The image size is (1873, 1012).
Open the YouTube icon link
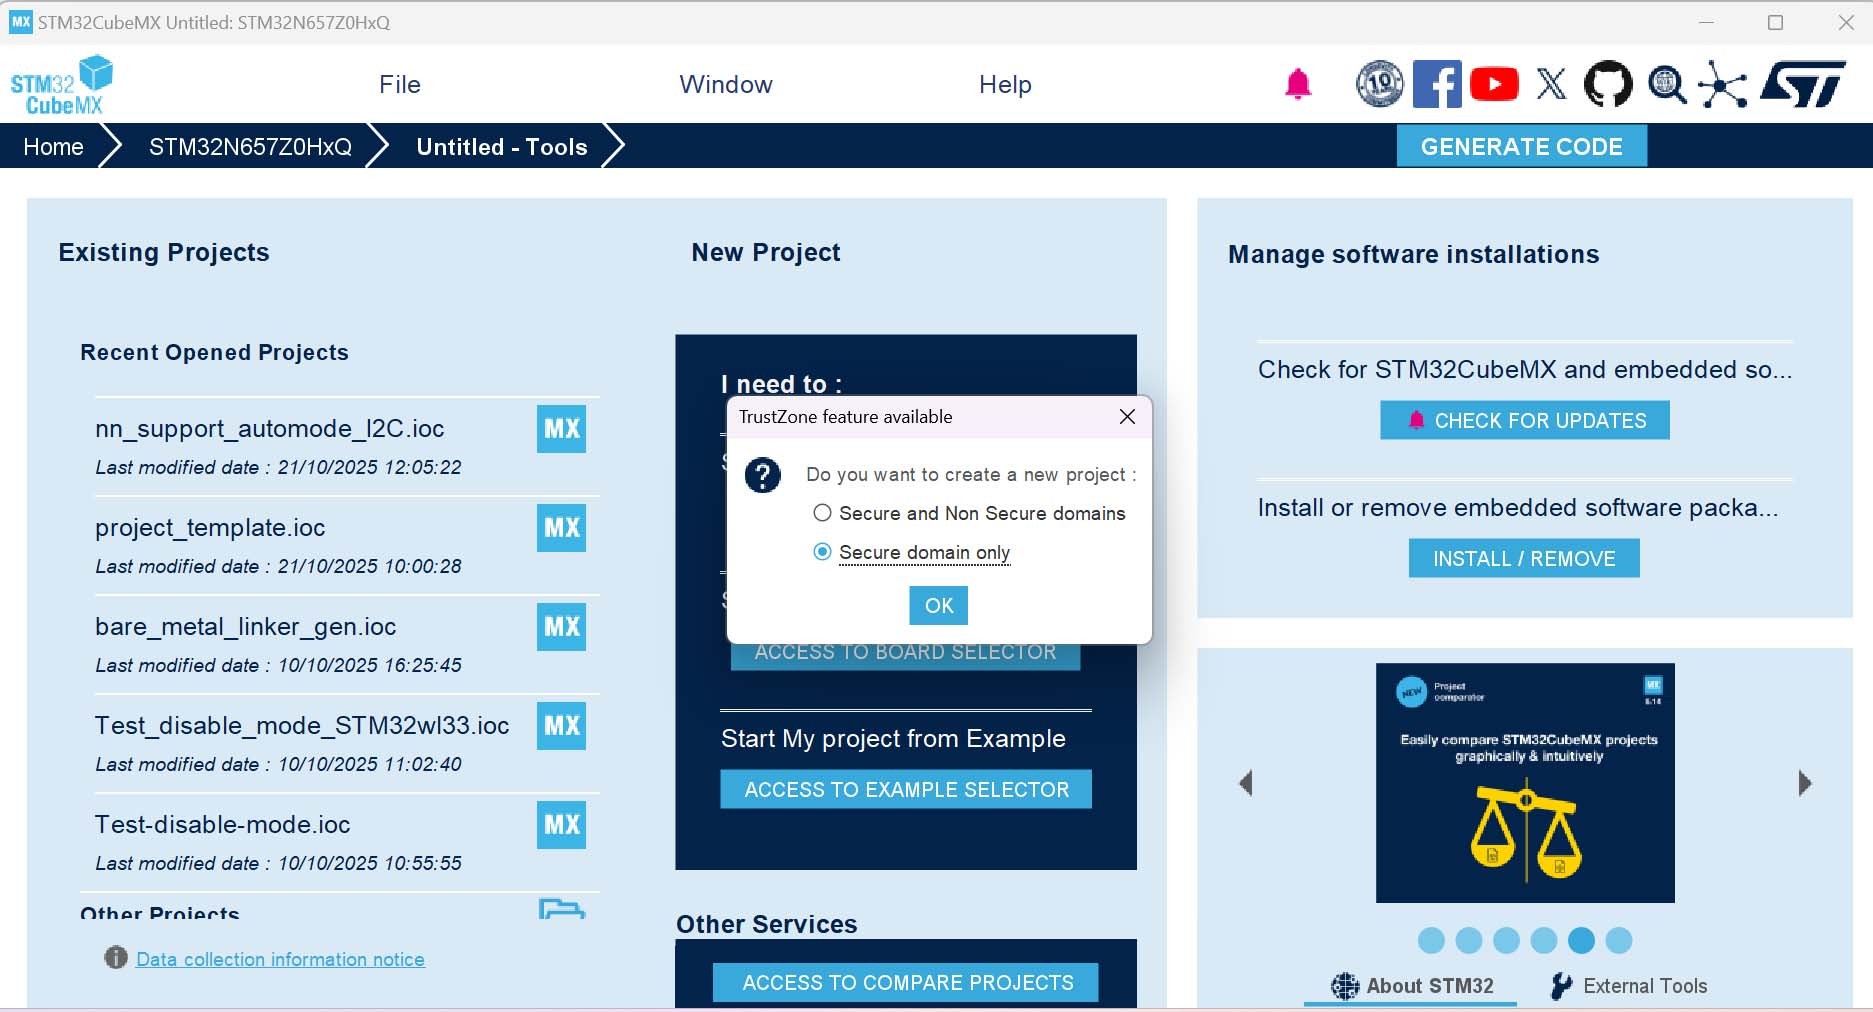(1494, 84)
